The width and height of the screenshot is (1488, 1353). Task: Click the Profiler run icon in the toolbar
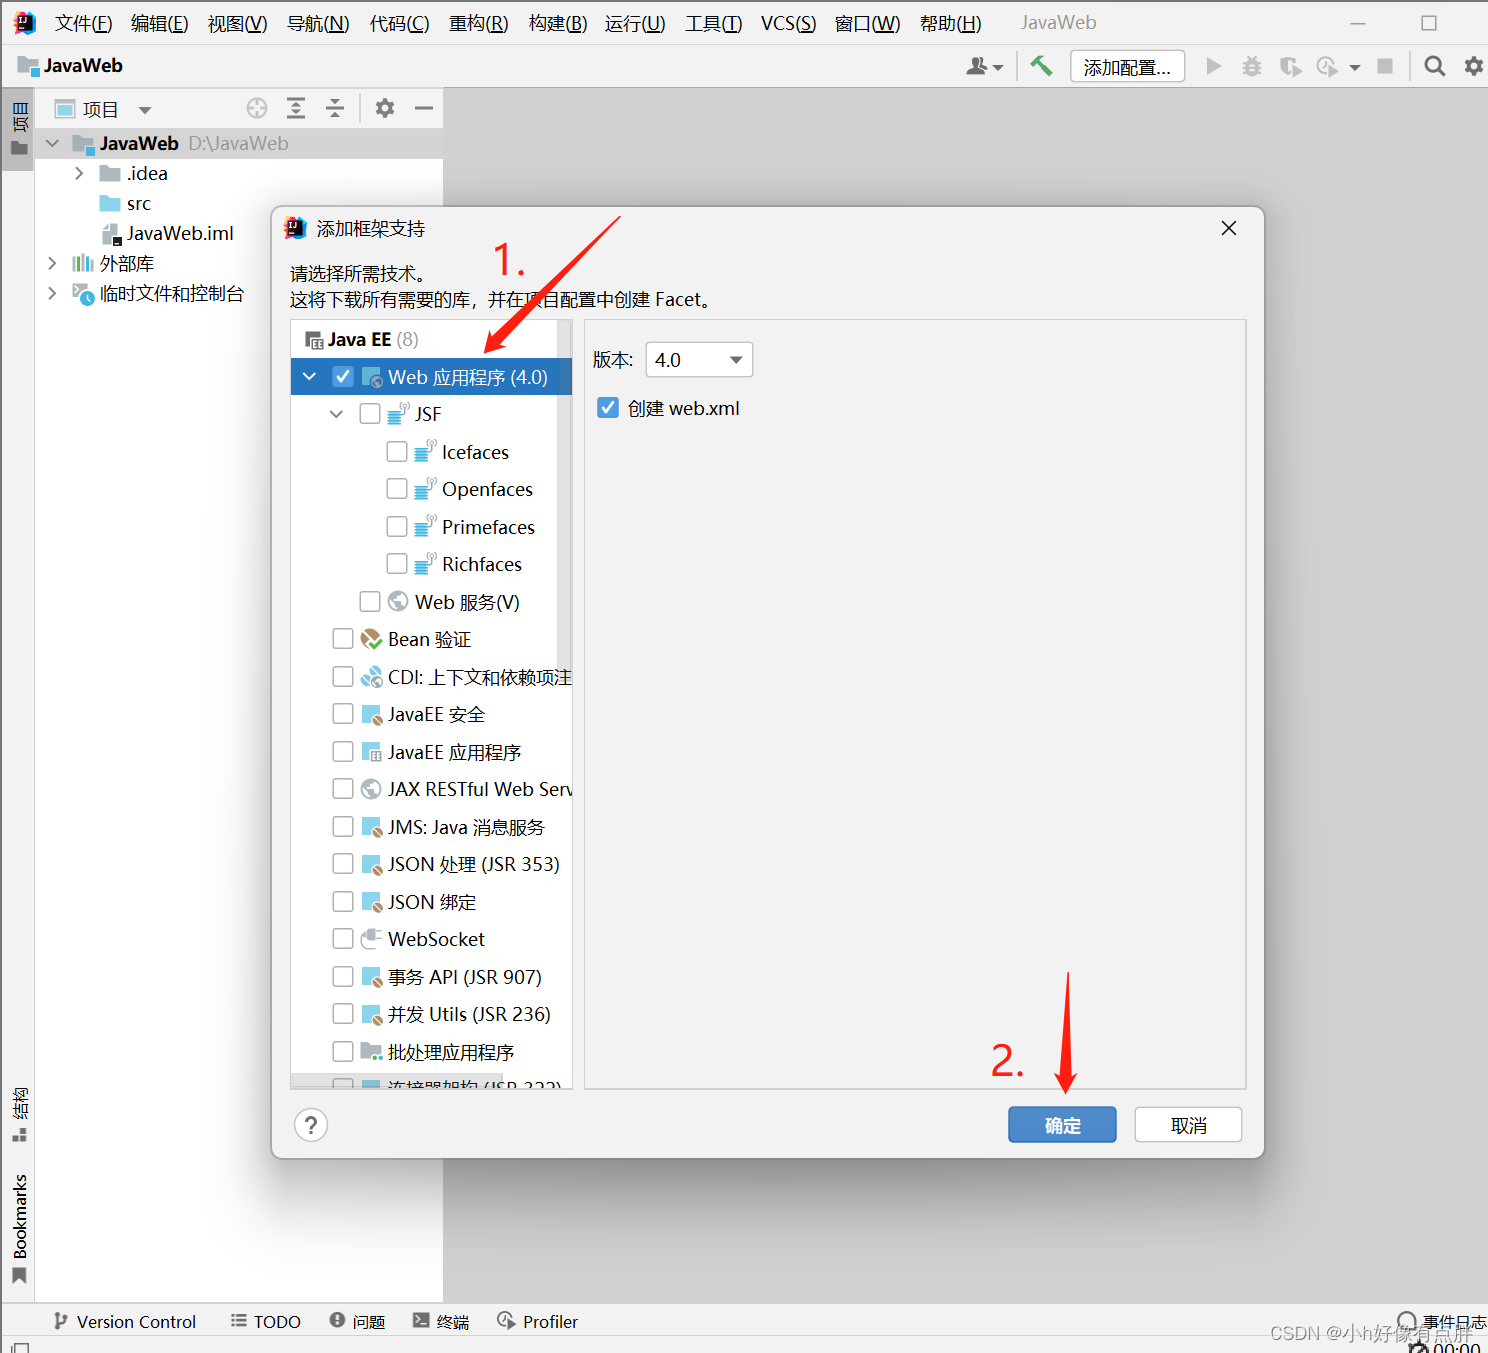(1327, 66)
